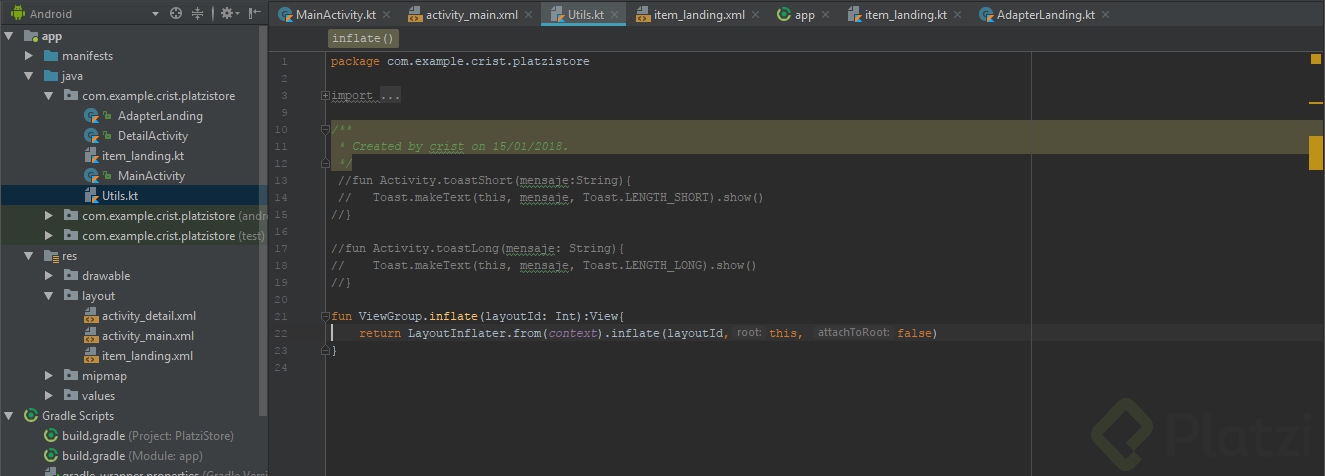Collapse the first com.example.crist.platzistore package

(49, 96)
